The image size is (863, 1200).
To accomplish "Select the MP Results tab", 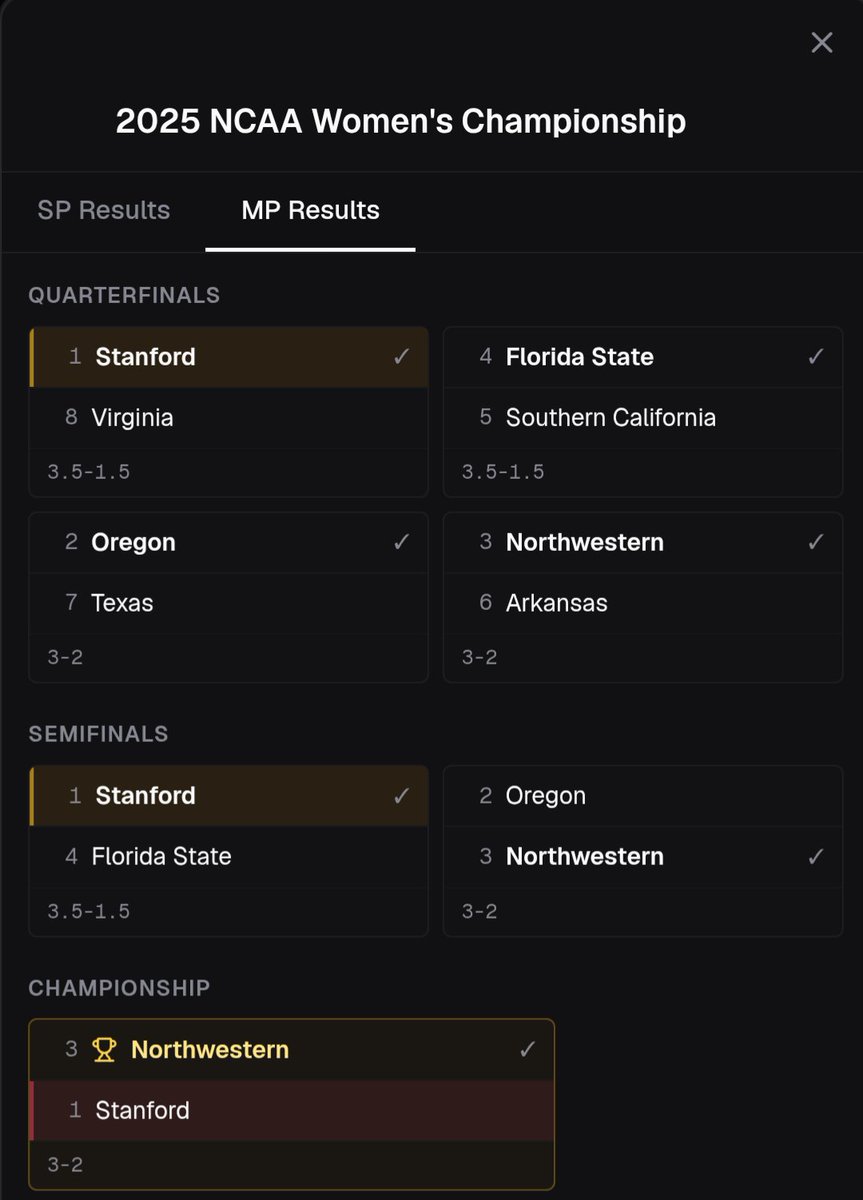I will [x=310, y=210].
